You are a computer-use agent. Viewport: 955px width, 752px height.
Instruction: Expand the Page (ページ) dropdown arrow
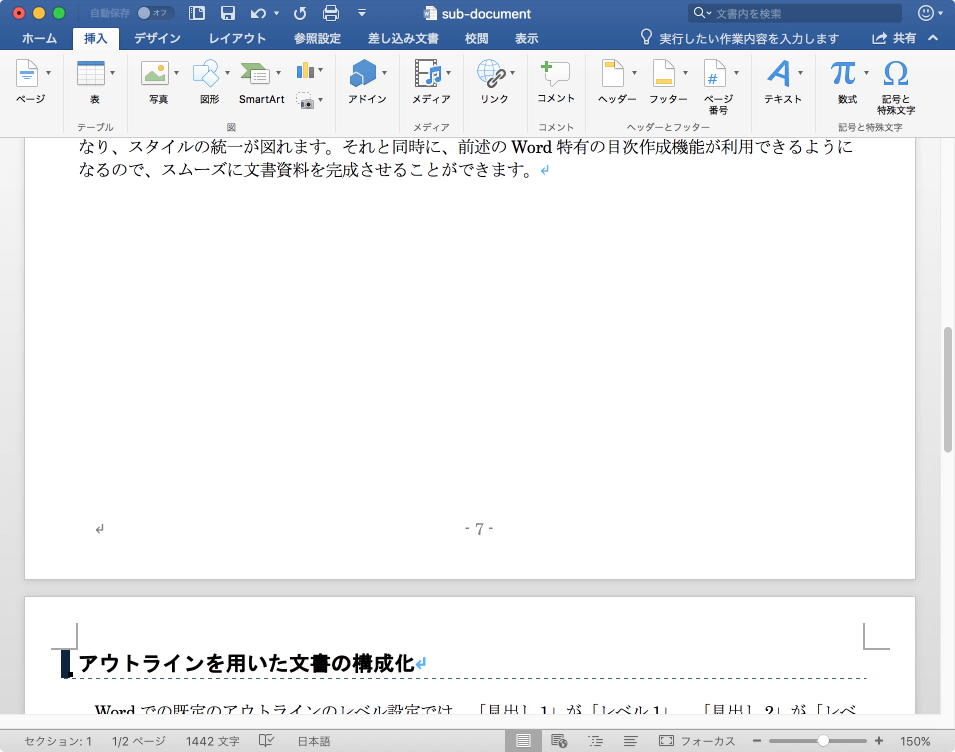(49, 73)
